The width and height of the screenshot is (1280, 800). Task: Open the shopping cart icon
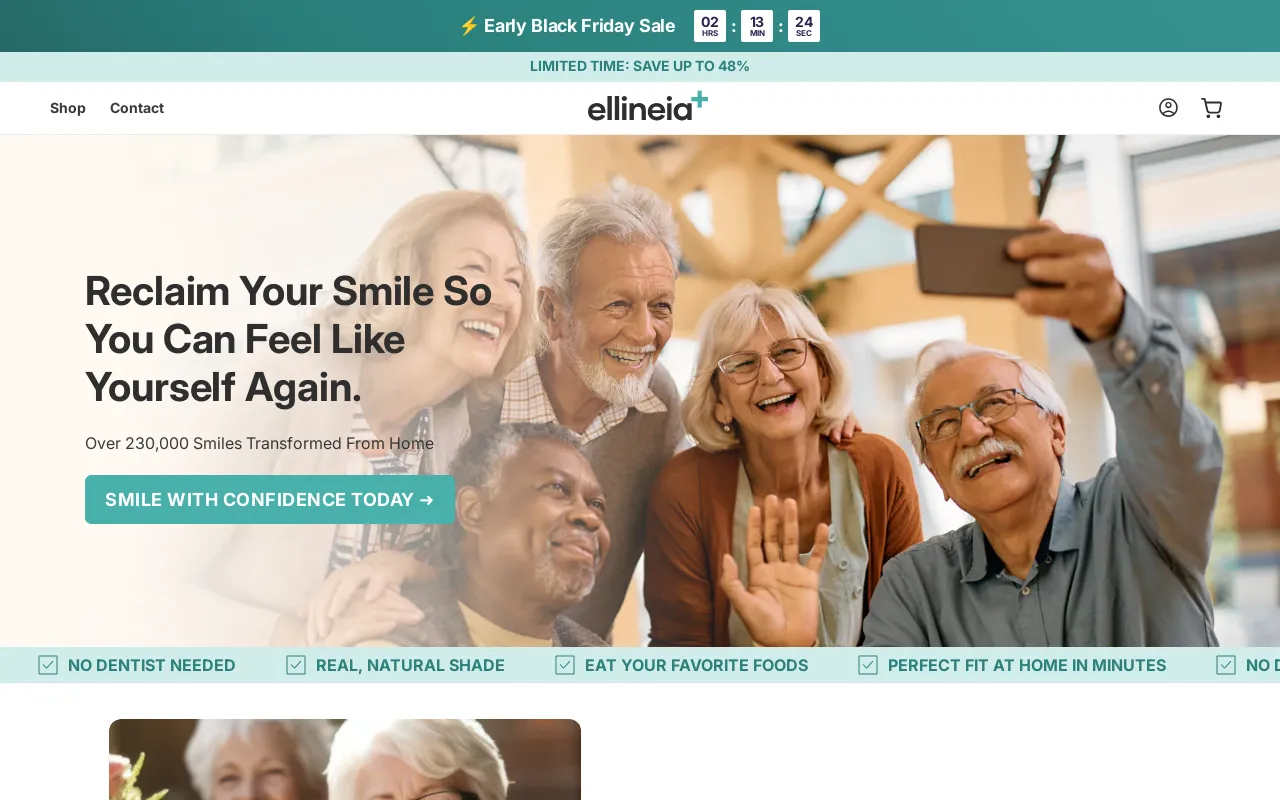pyautogui.click(x=1212, y=108)
